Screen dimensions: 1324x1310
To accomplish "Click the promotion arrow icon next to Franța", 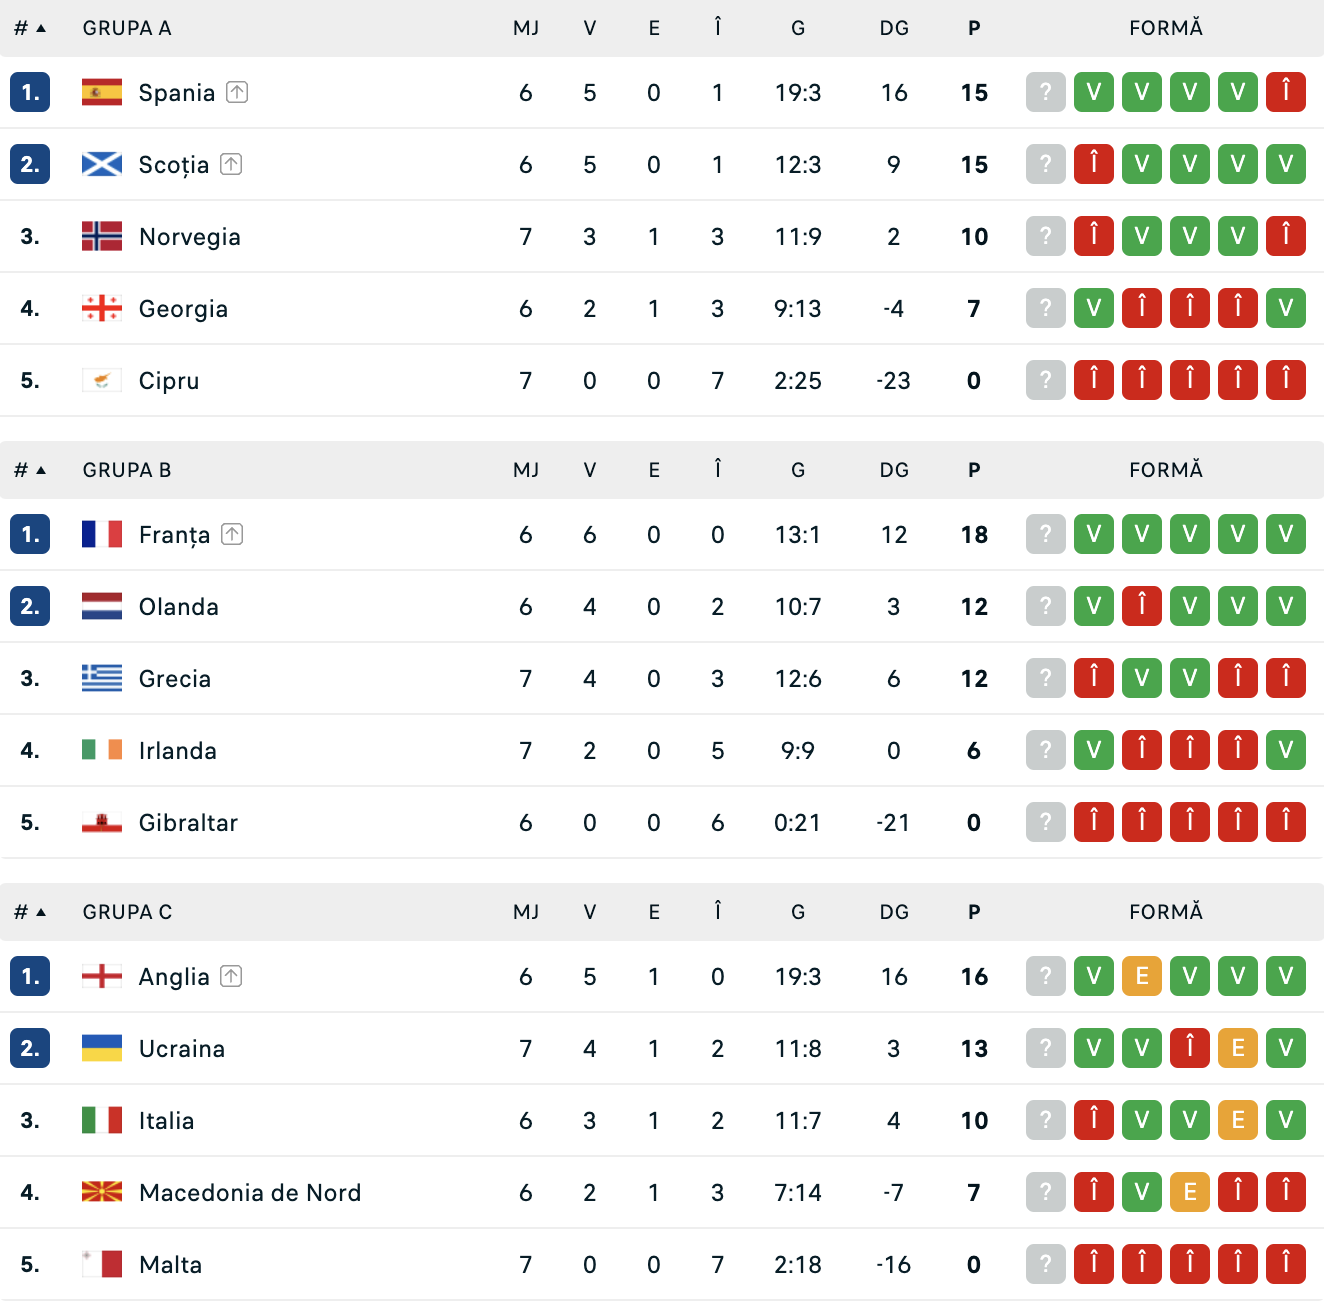I will [x=232, y=534].
